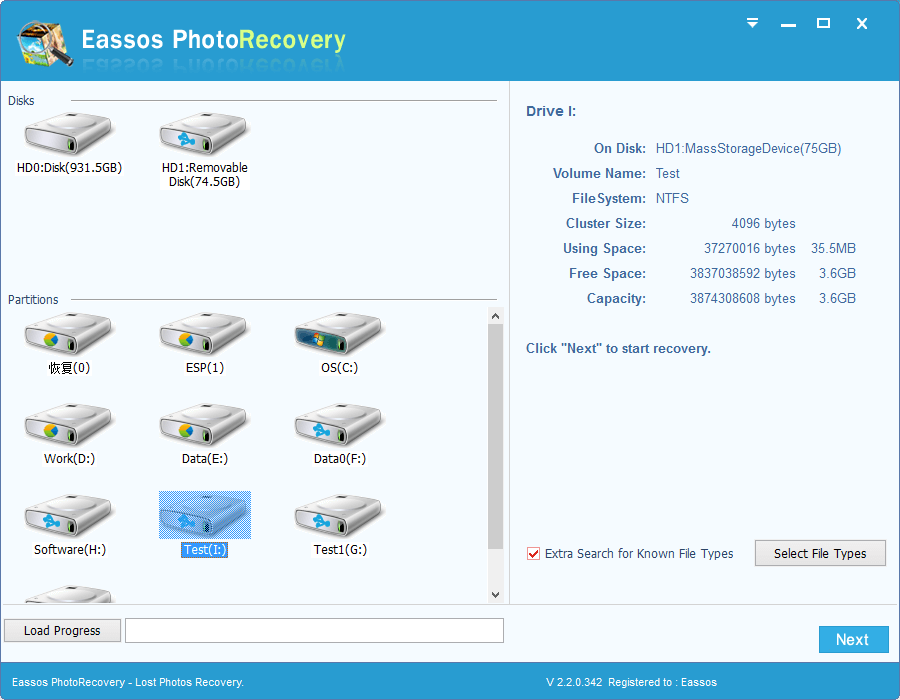Toggle Extra Search for Known File Types
The height and width of the screenshot is (700, 900).
[533, 554]
